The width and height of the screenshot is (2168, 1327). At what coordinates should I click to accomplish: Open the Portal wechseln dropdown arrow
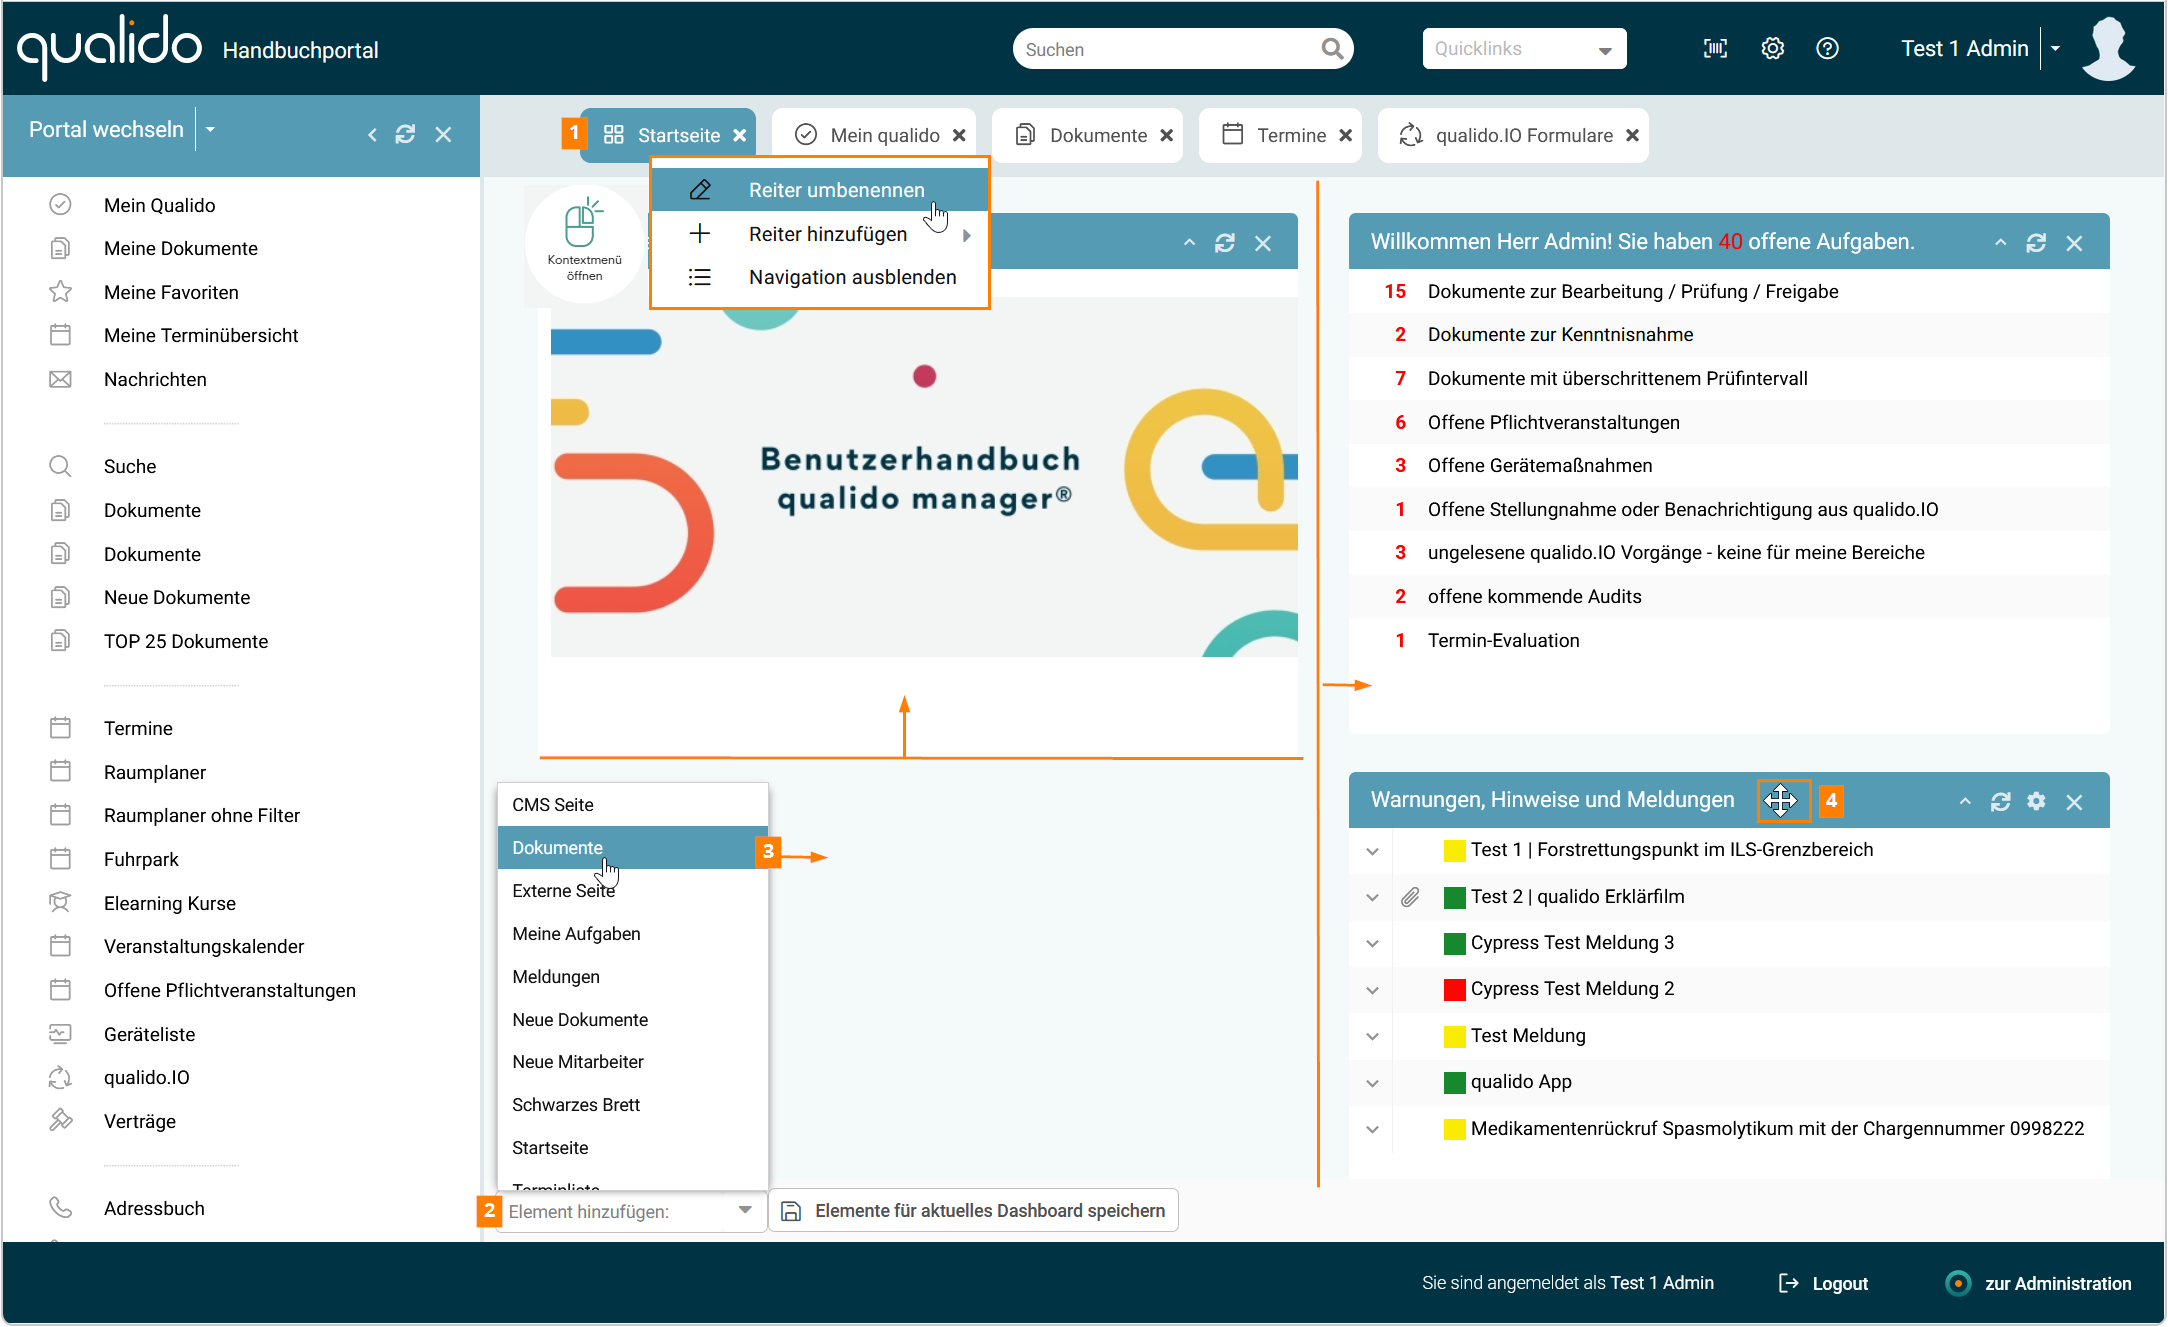pos(210,130)
